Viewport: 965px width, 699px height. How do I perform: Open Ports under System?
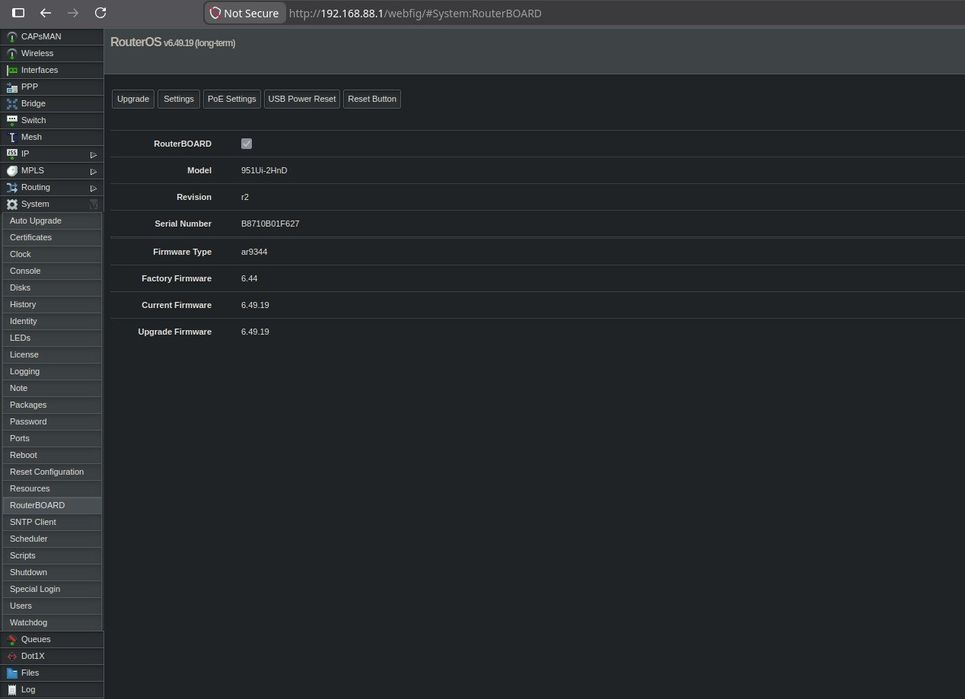click(52, 439)
